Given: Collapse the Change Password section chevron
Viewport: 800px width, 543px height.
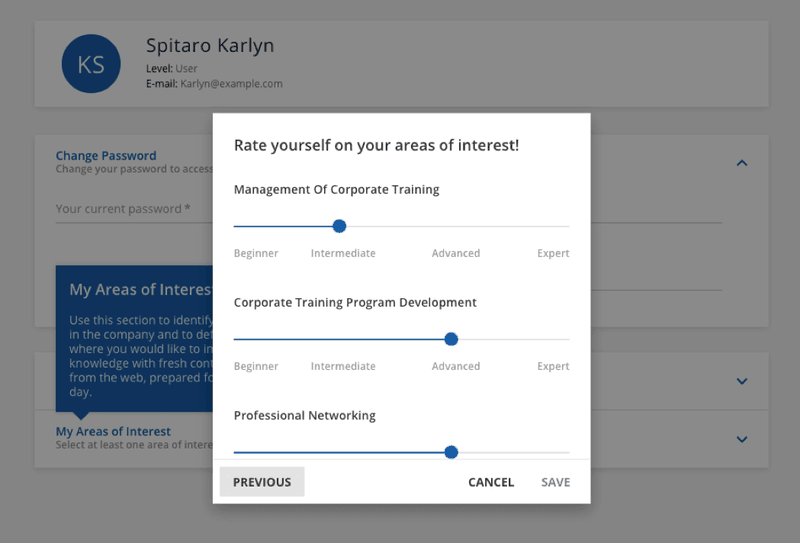Looking at the screenshot, I should [x=742, y=163].
